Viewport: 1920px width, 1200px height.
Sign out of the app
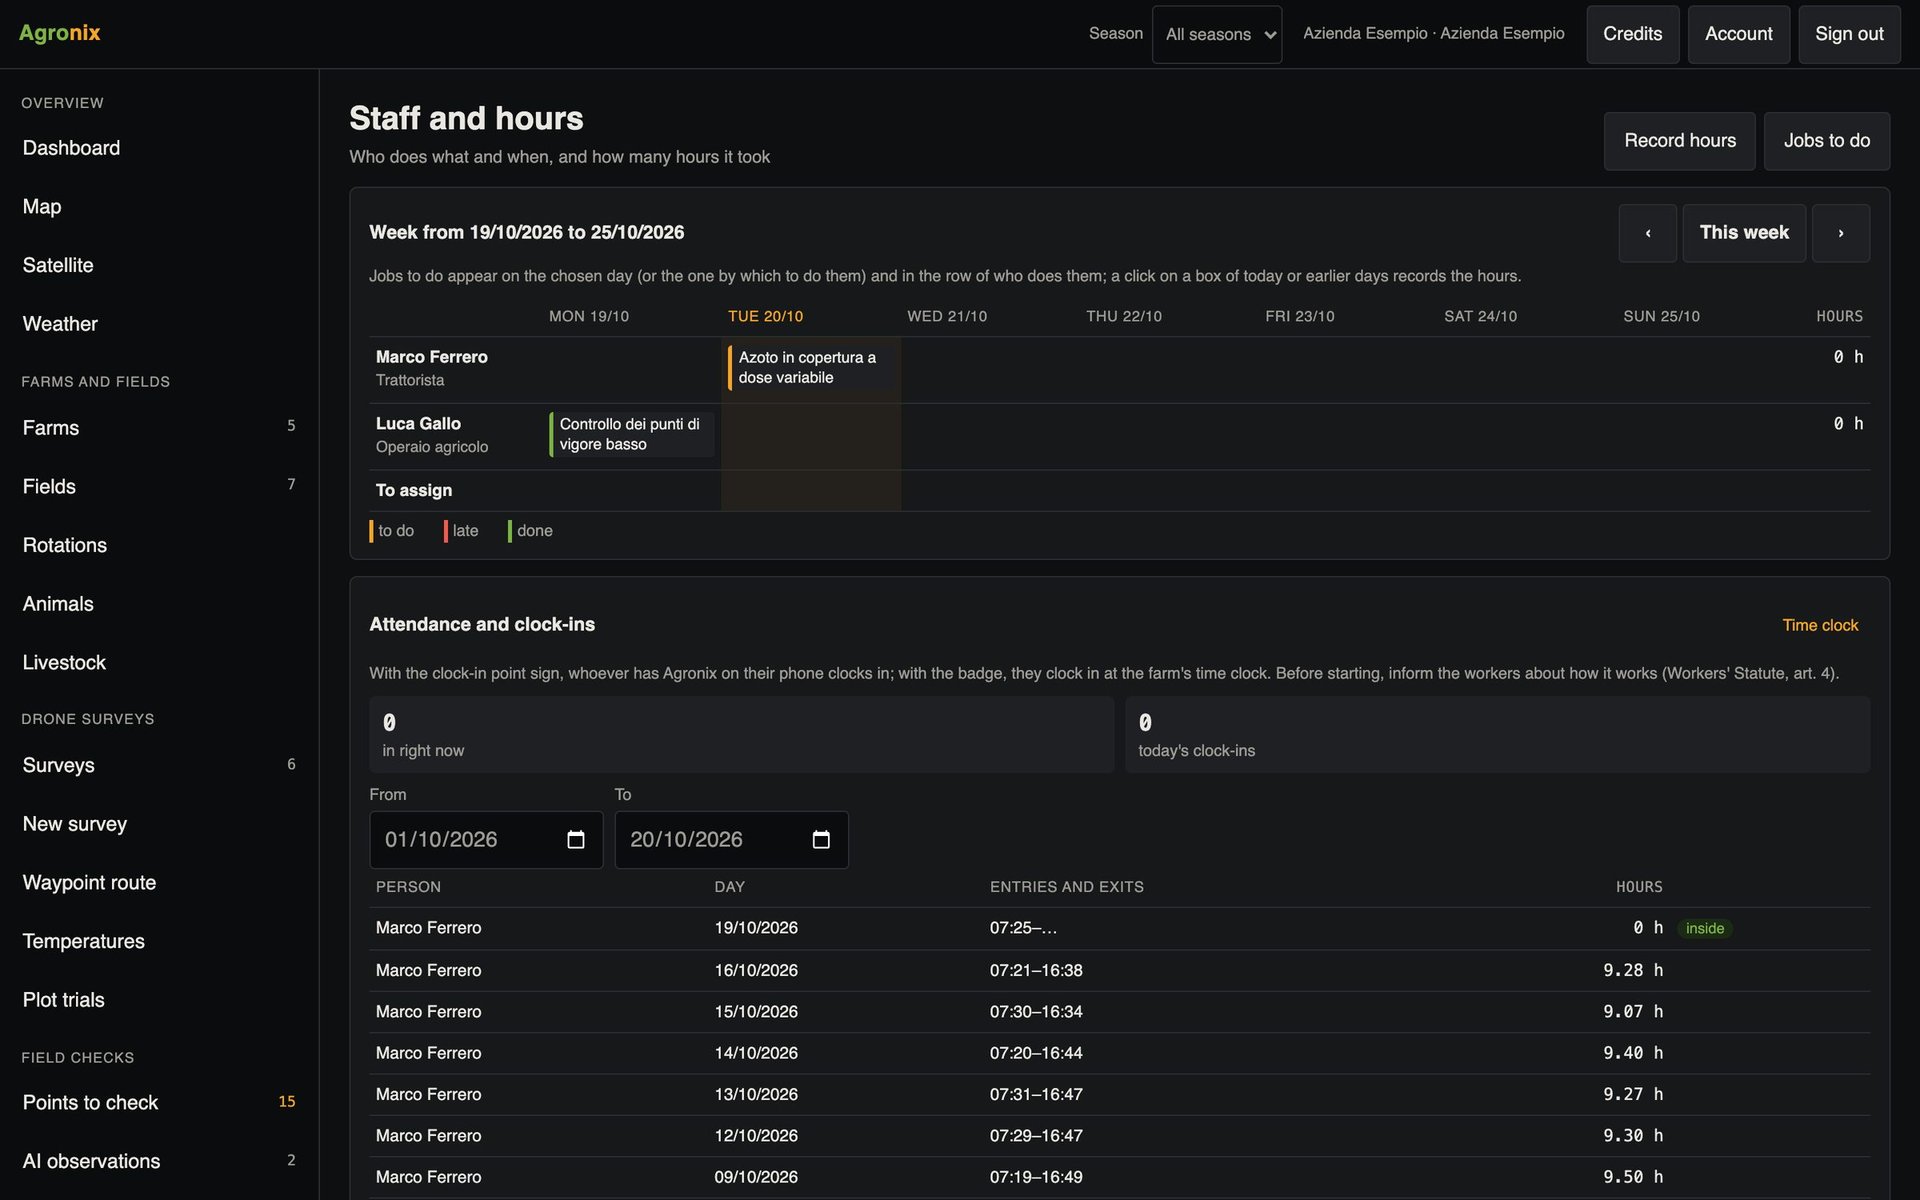click(x=1849, y=34)
